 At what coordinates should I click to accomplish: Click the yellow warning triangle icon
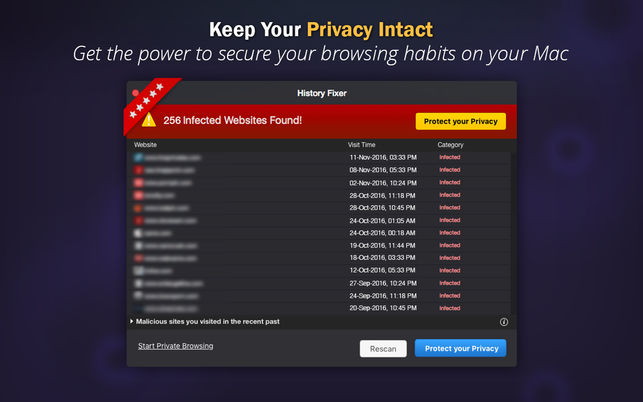pyautogui.click(x=149, y=120)
